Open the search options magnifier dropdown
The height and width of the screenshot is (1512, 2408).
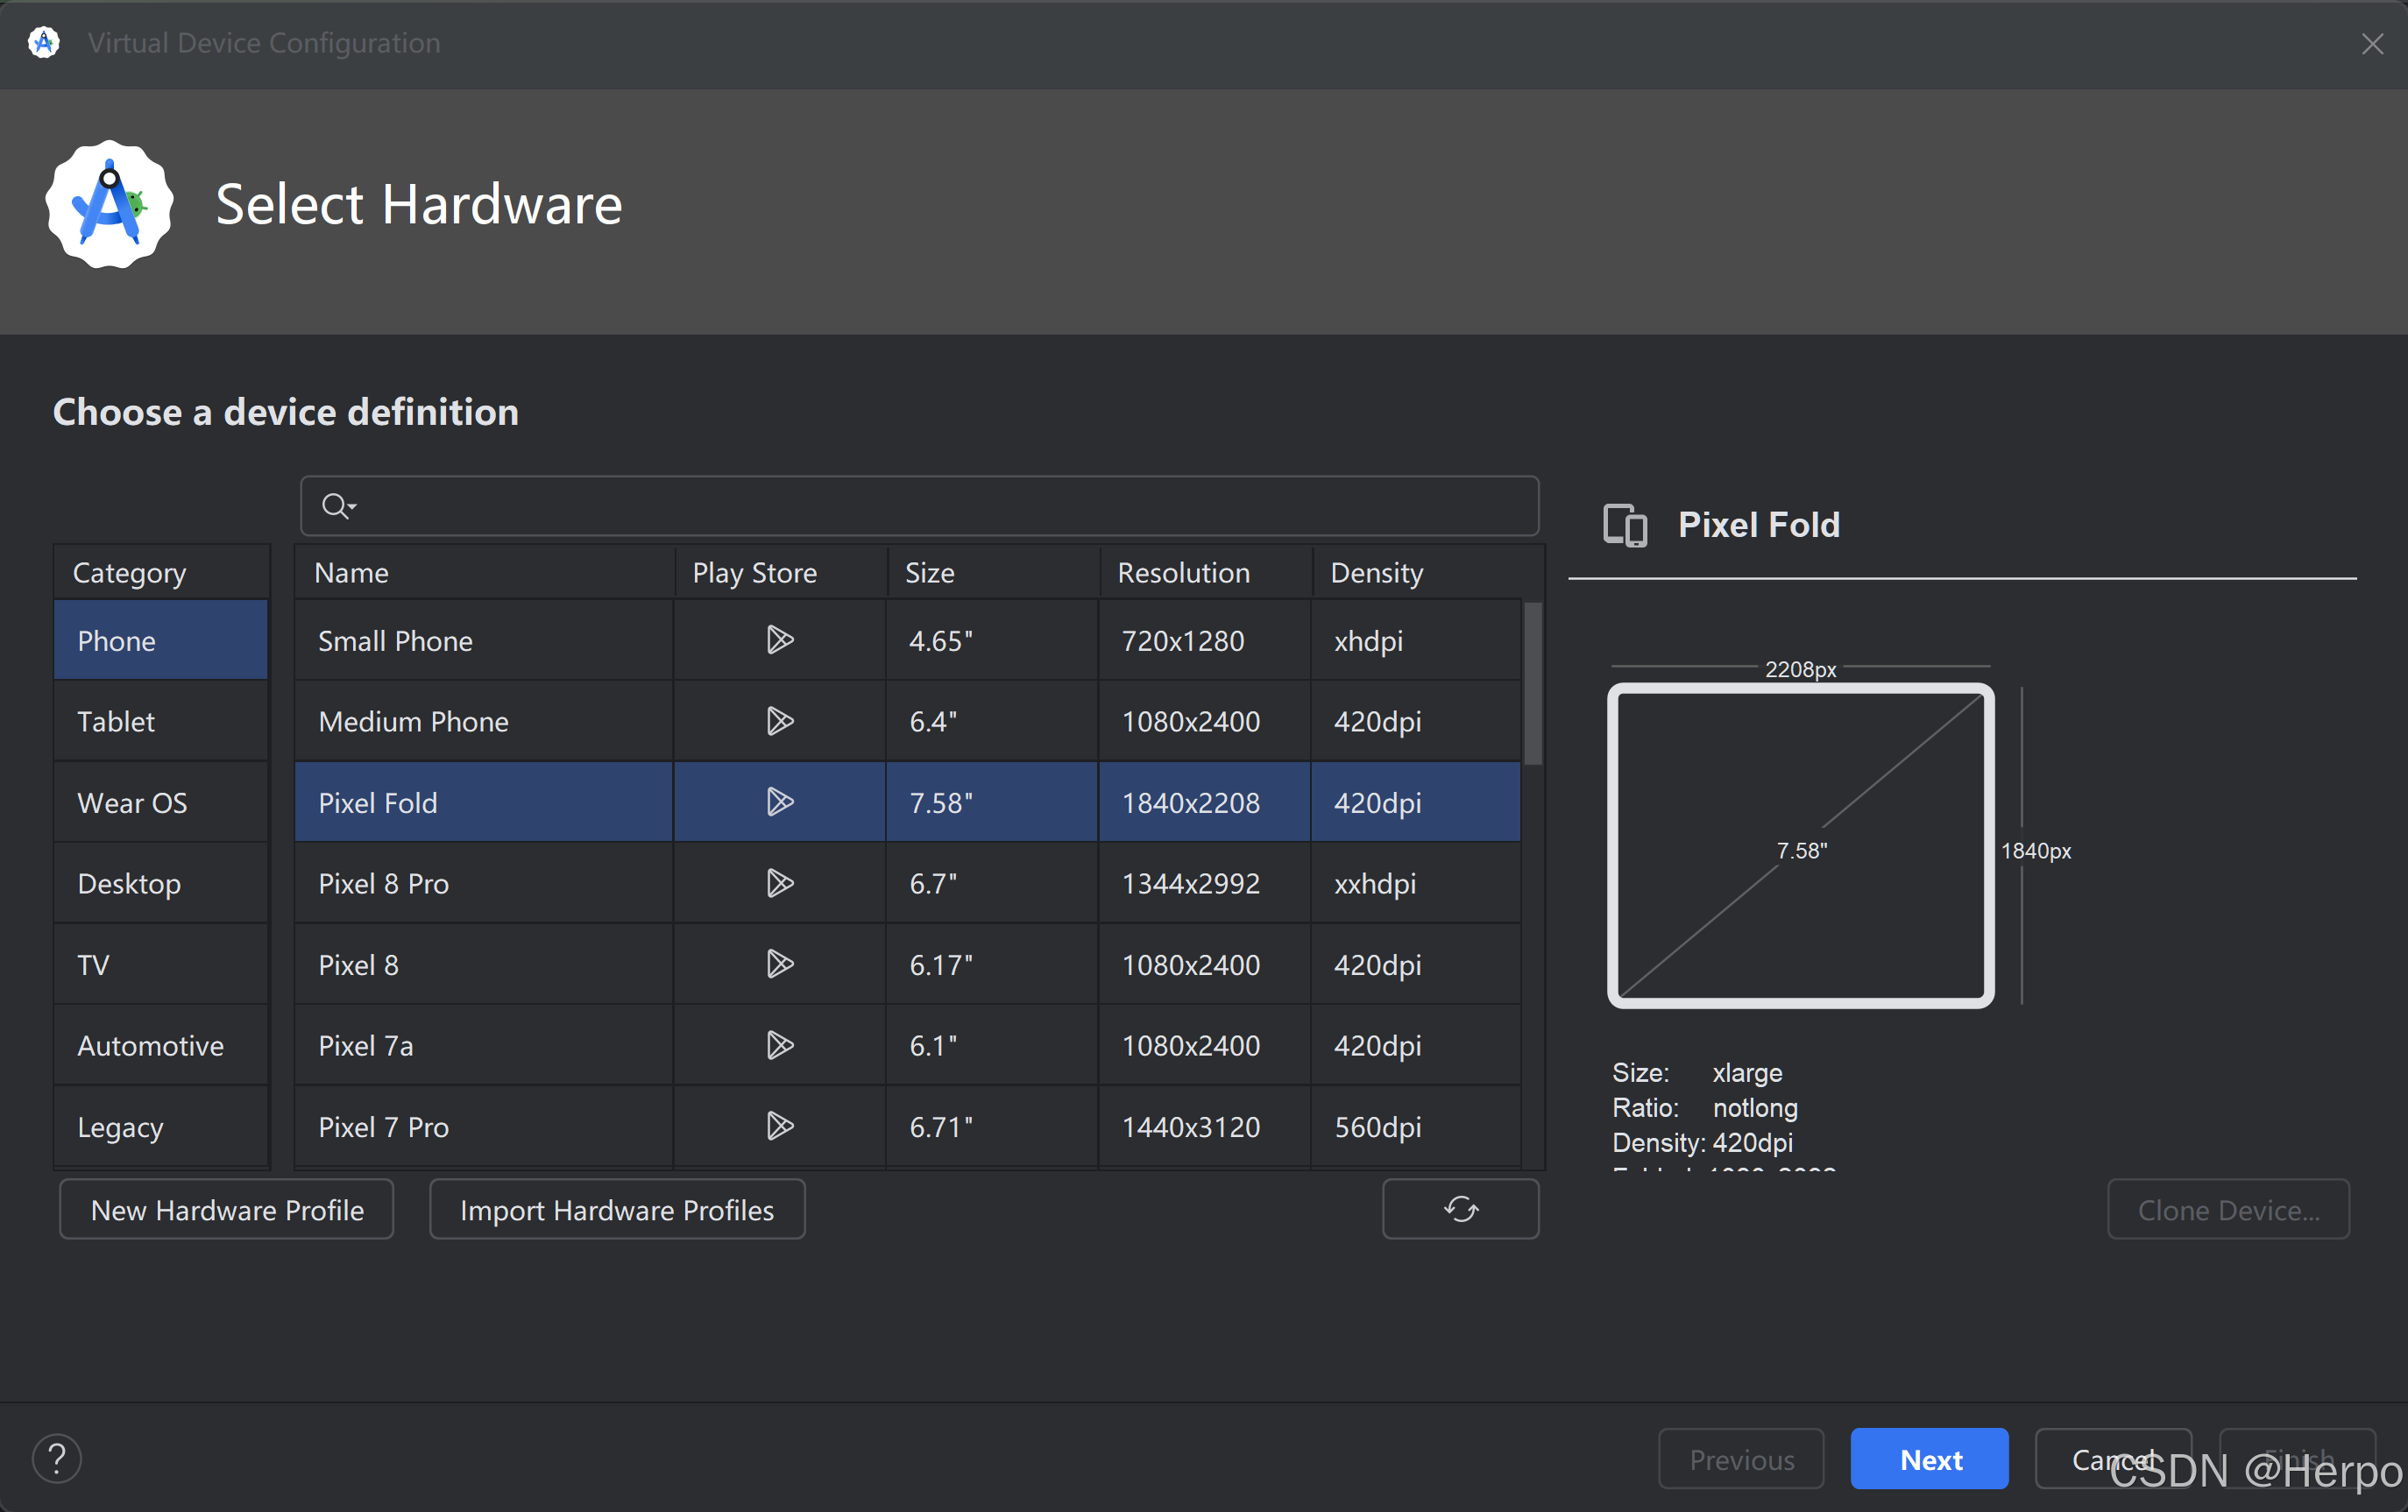tap(338, 506)
